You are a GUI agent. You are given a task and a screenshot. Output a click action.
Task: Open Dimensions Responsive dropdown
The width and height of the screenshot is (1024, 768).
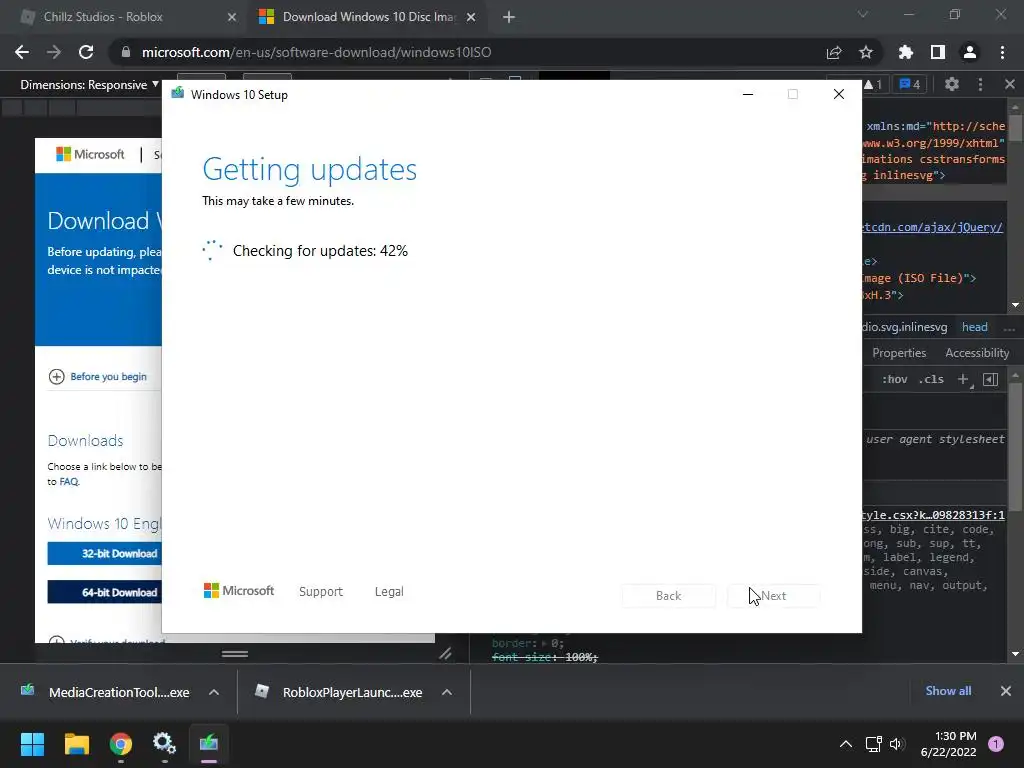pos(89,85)
